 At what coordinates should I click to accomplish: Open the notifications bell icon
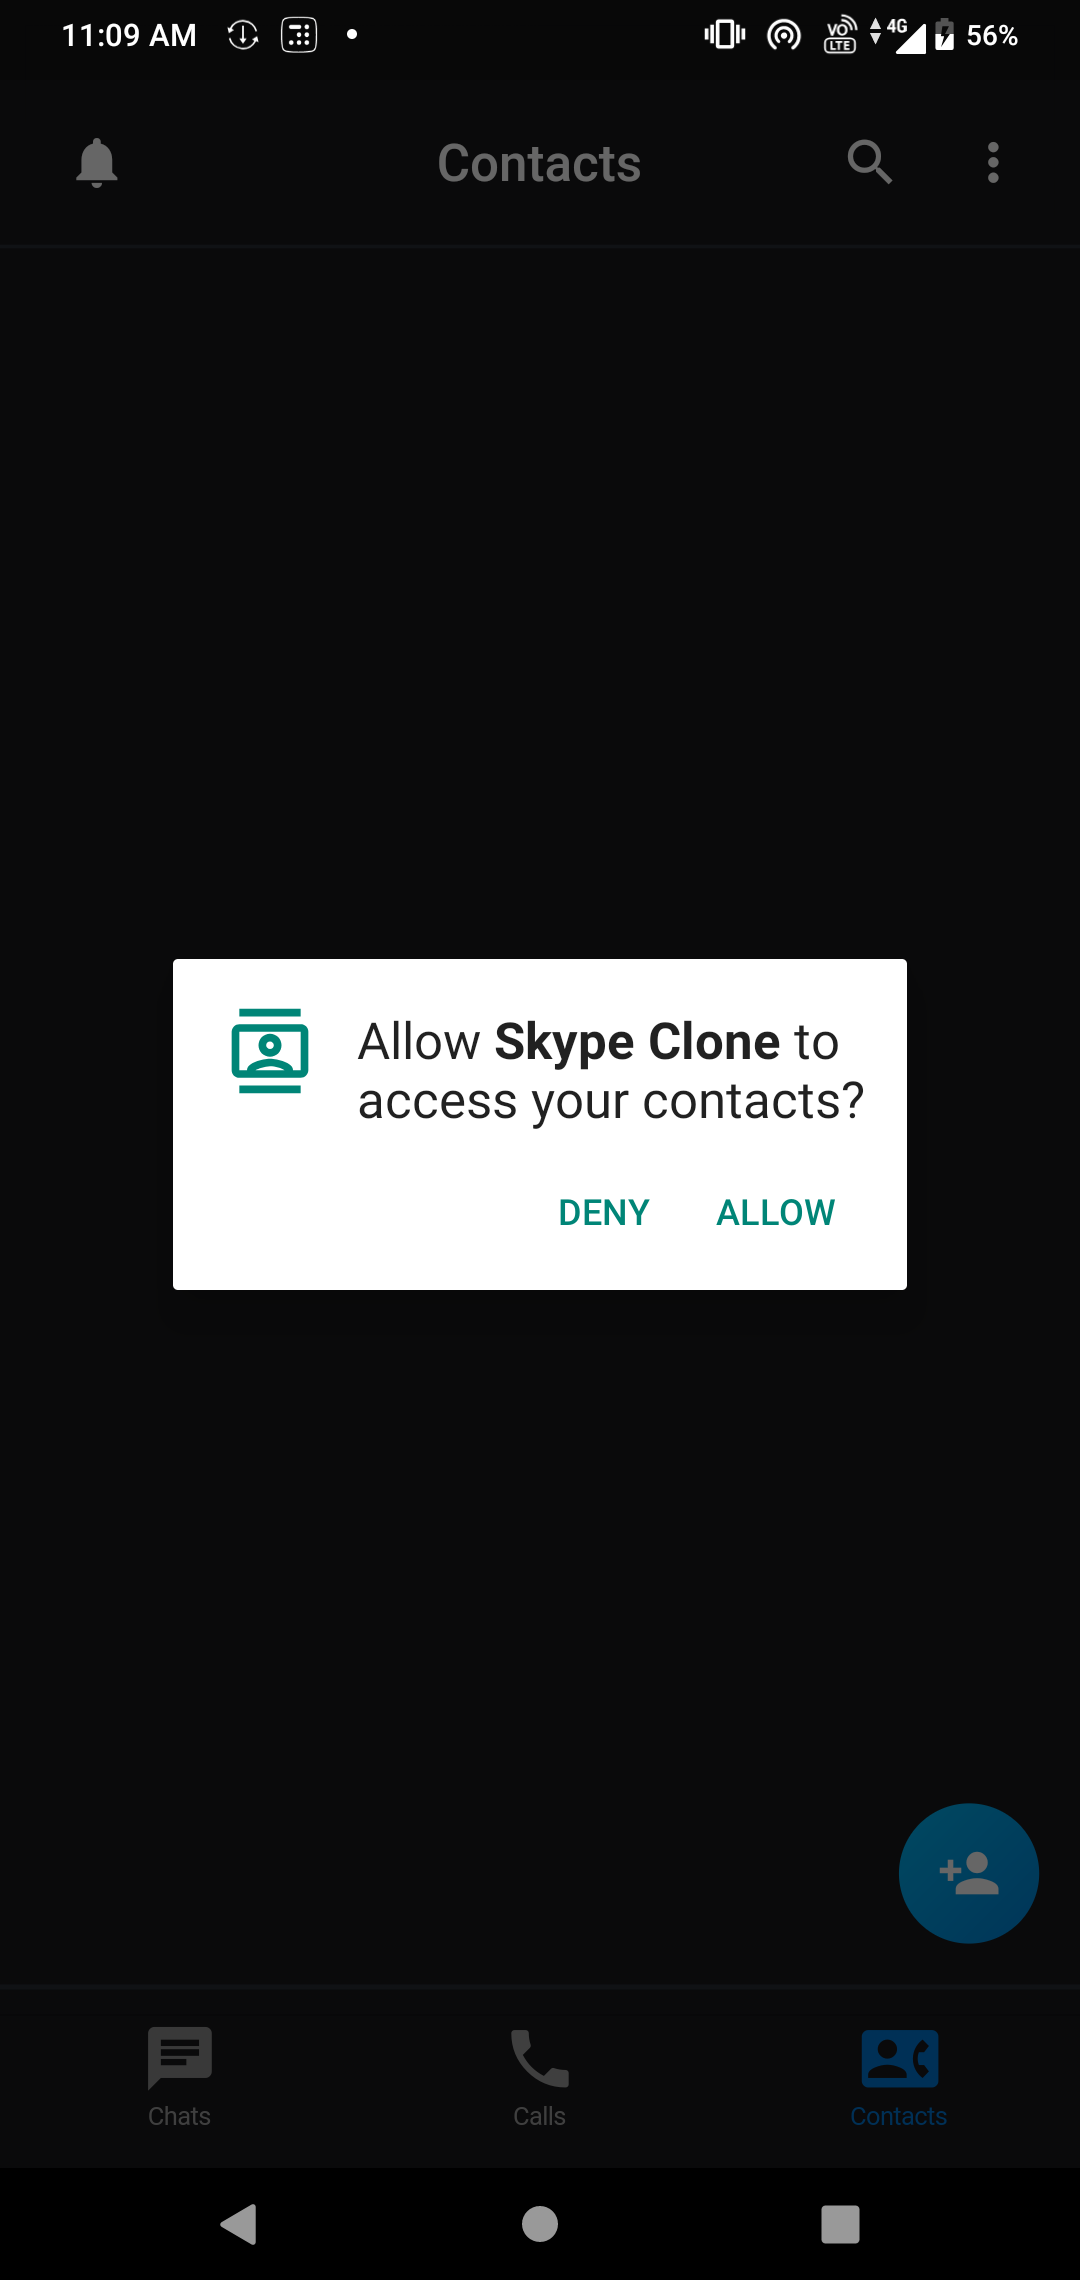pos(97,163)
